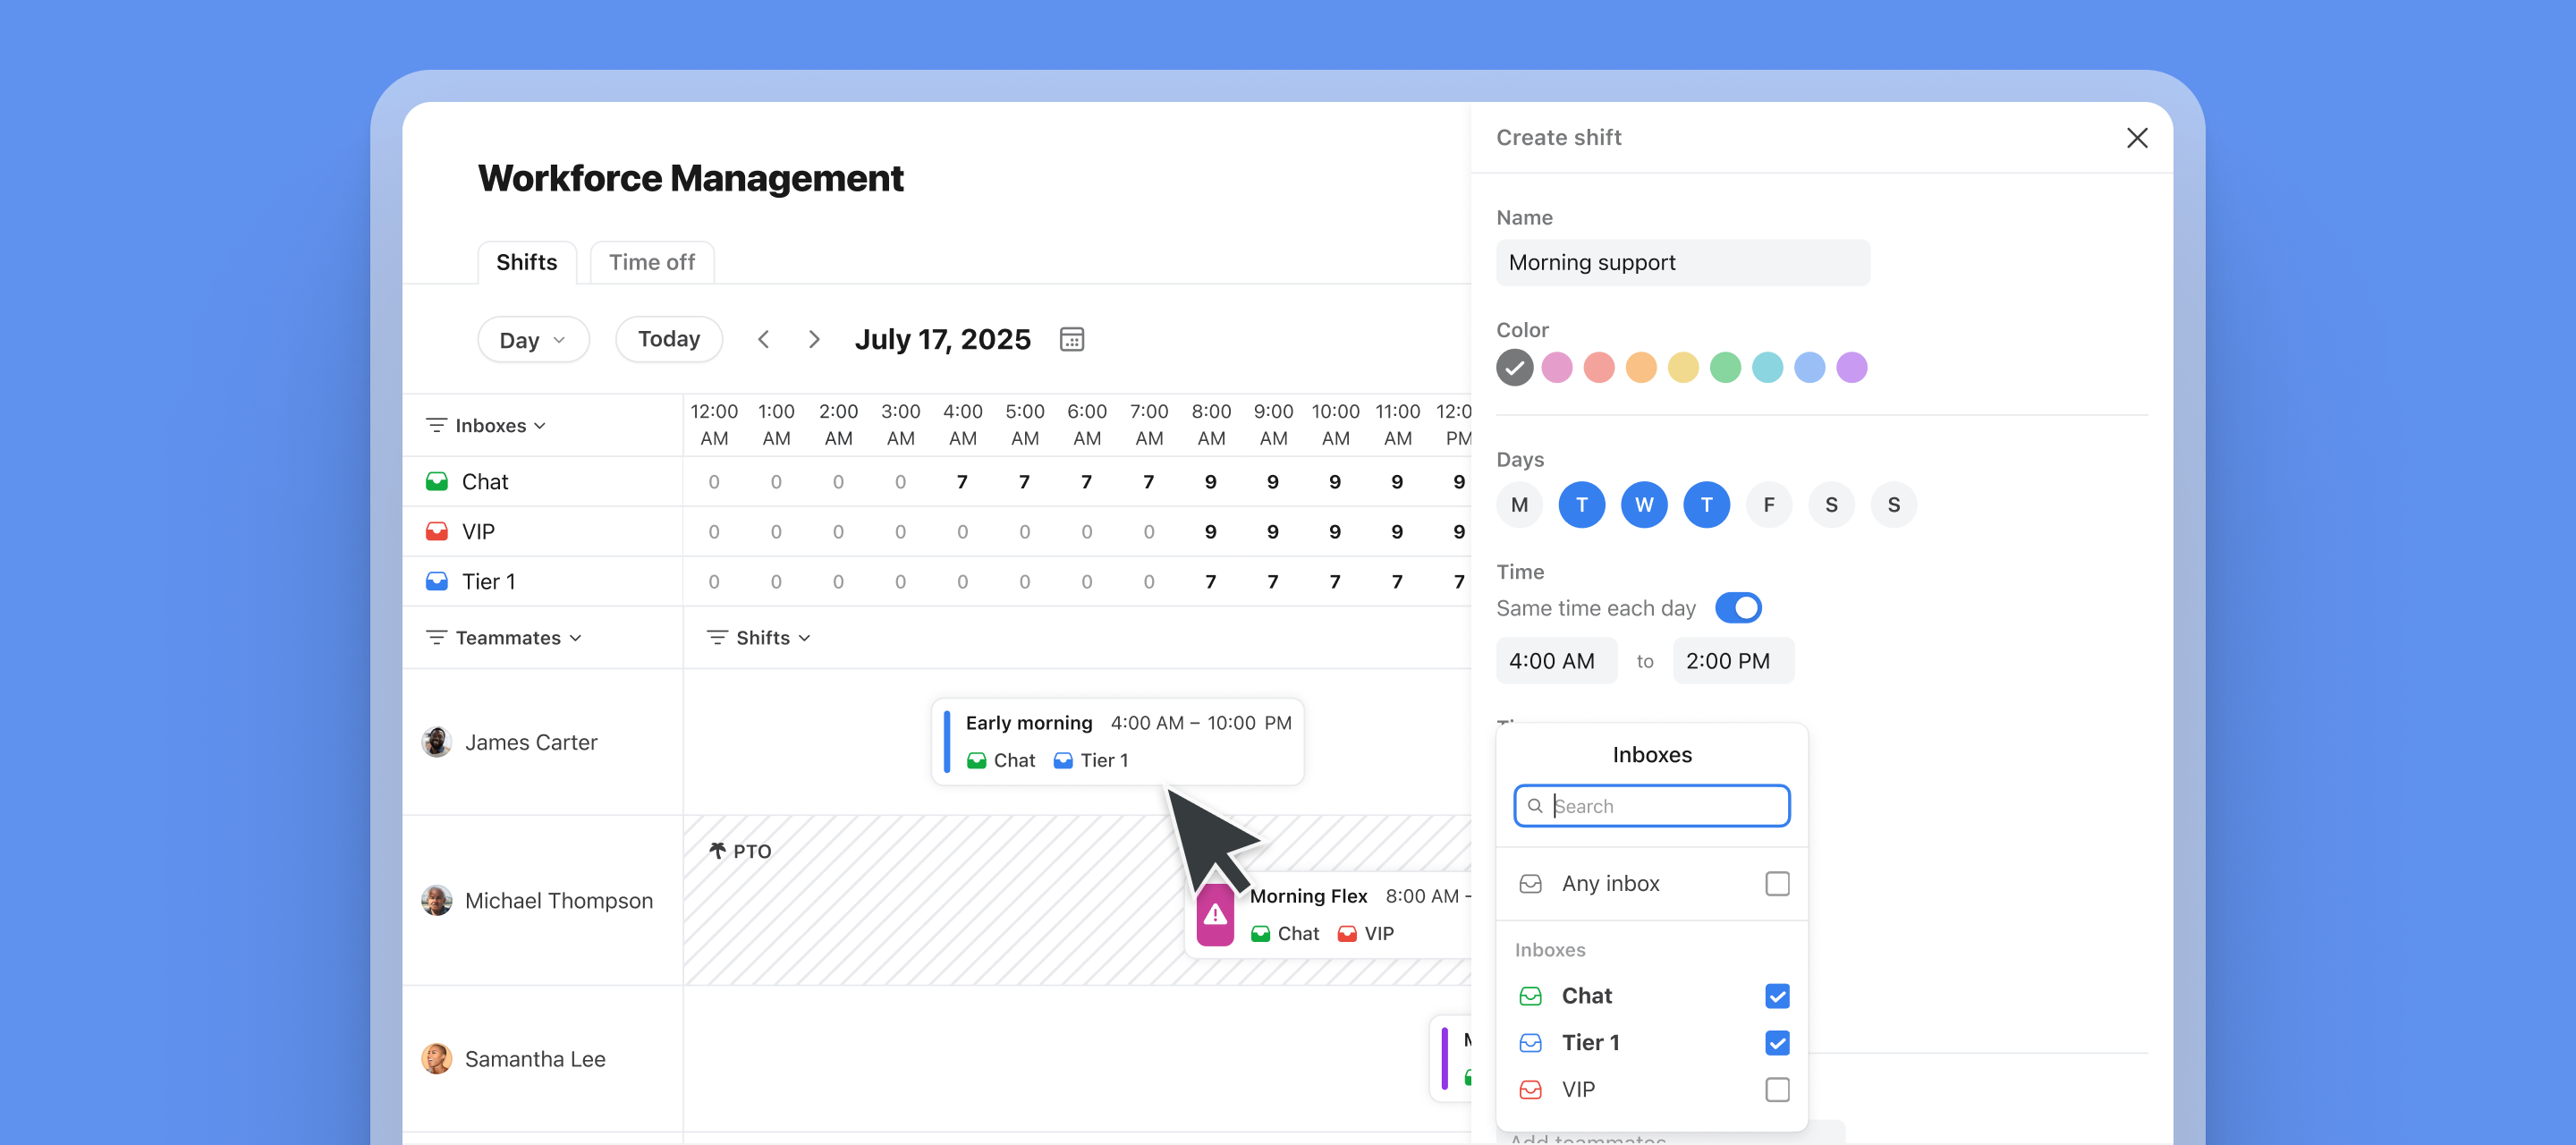The width and height of the screenshot is (2576, 1145).
Task: Click Samantha Lee's avatar
Action: [x=436, y=1059]
